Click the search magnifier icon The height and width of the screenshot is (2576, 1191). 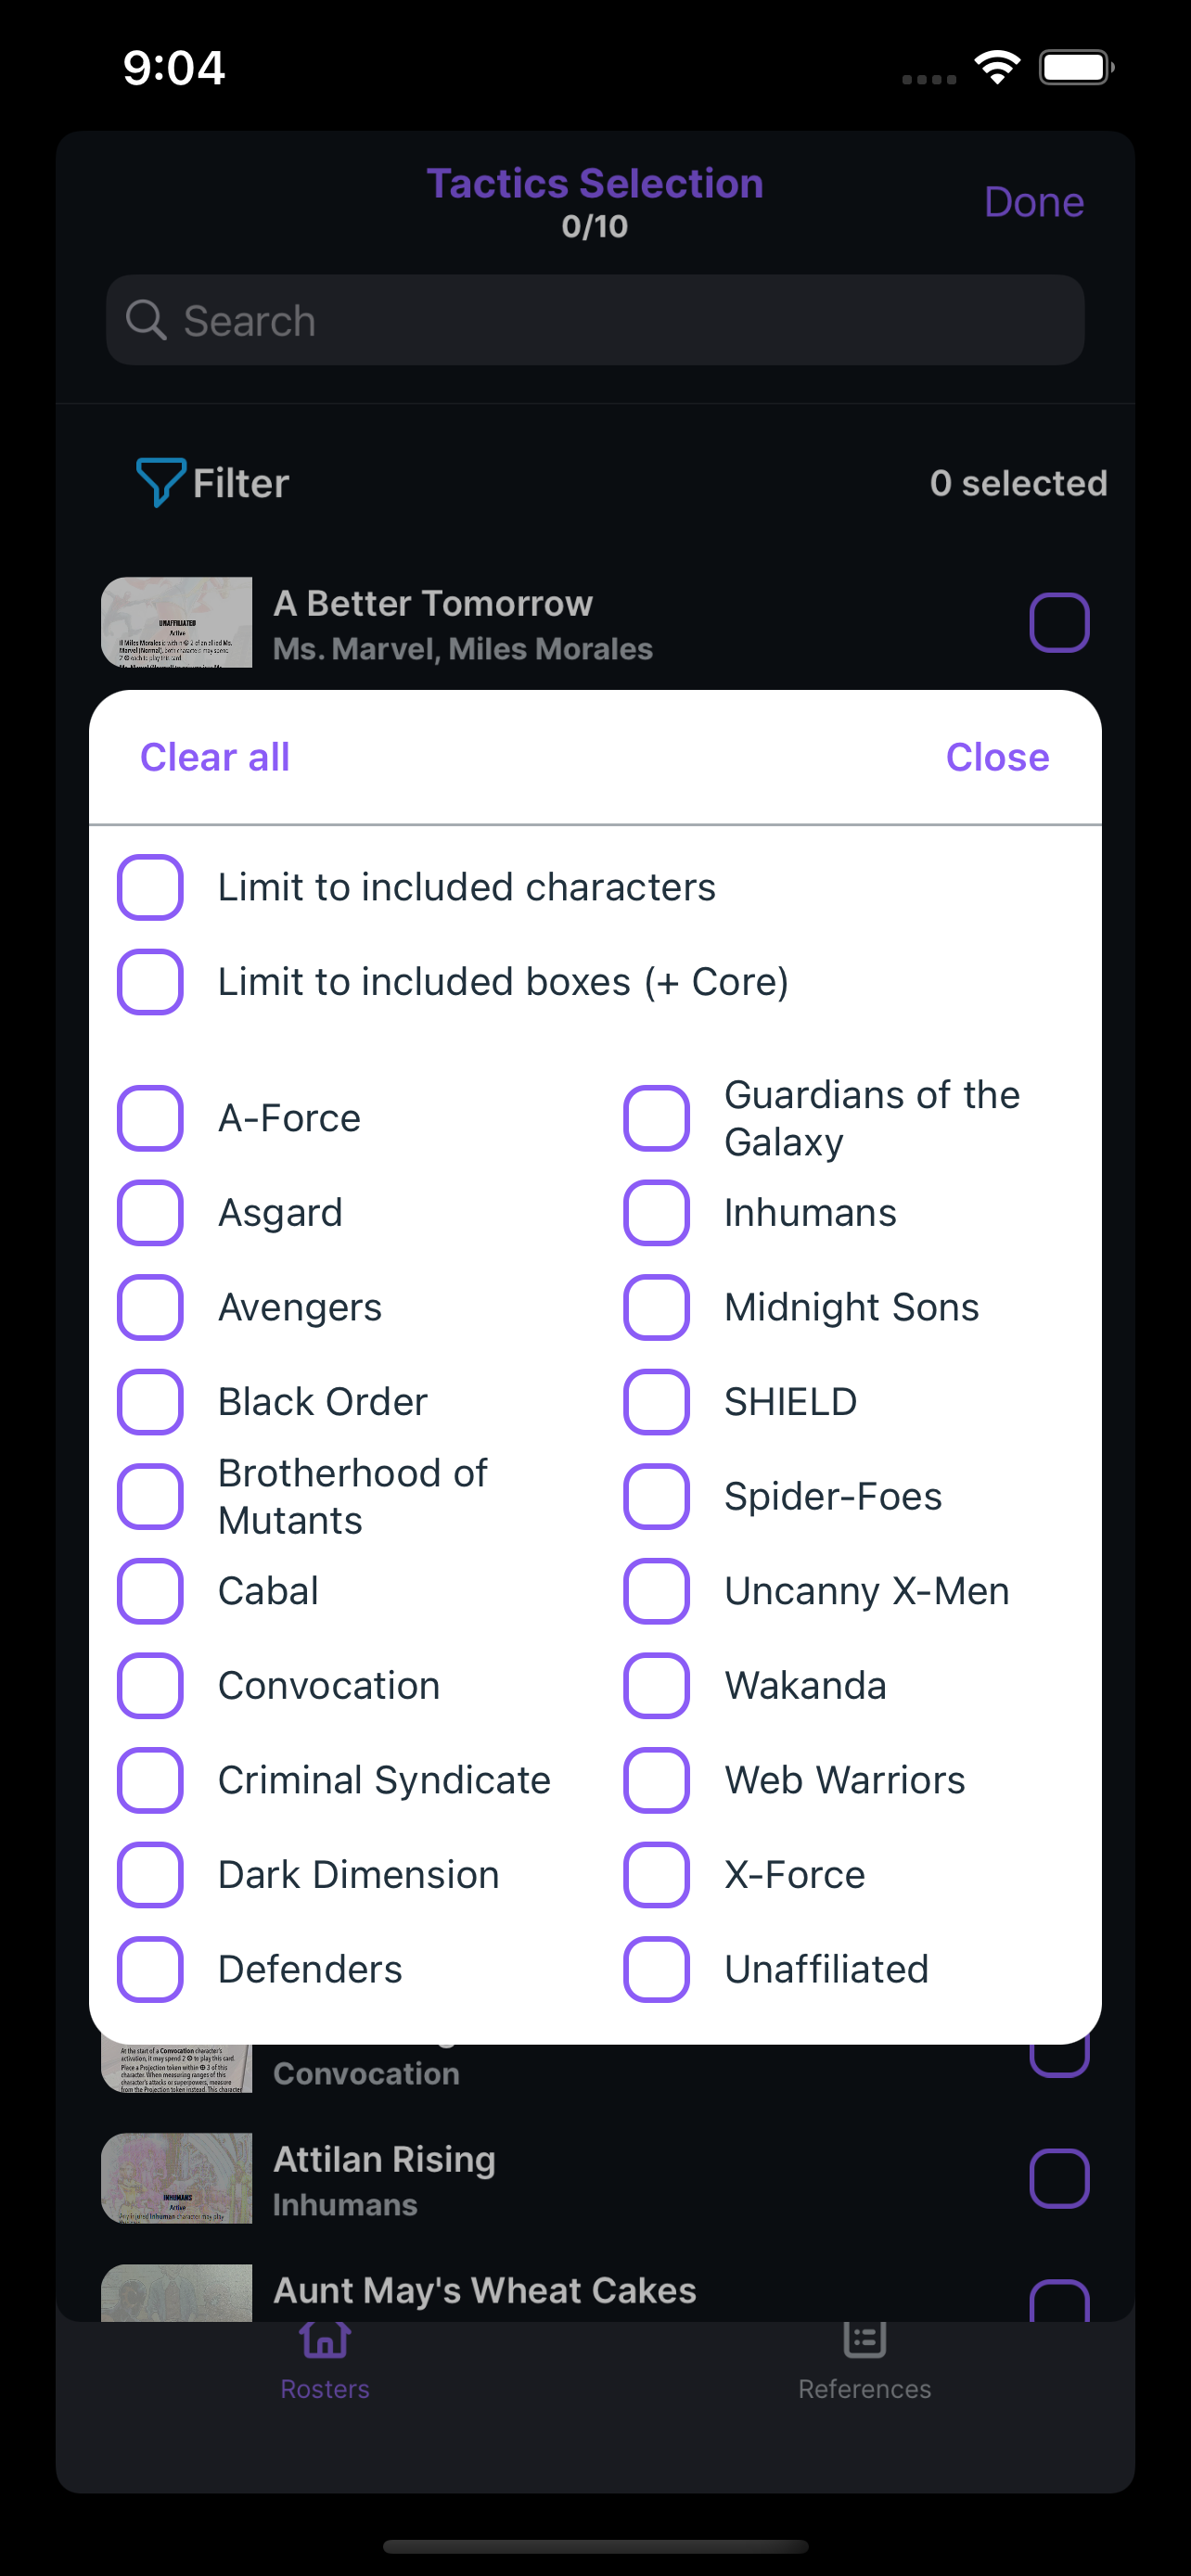pos(146,320)
